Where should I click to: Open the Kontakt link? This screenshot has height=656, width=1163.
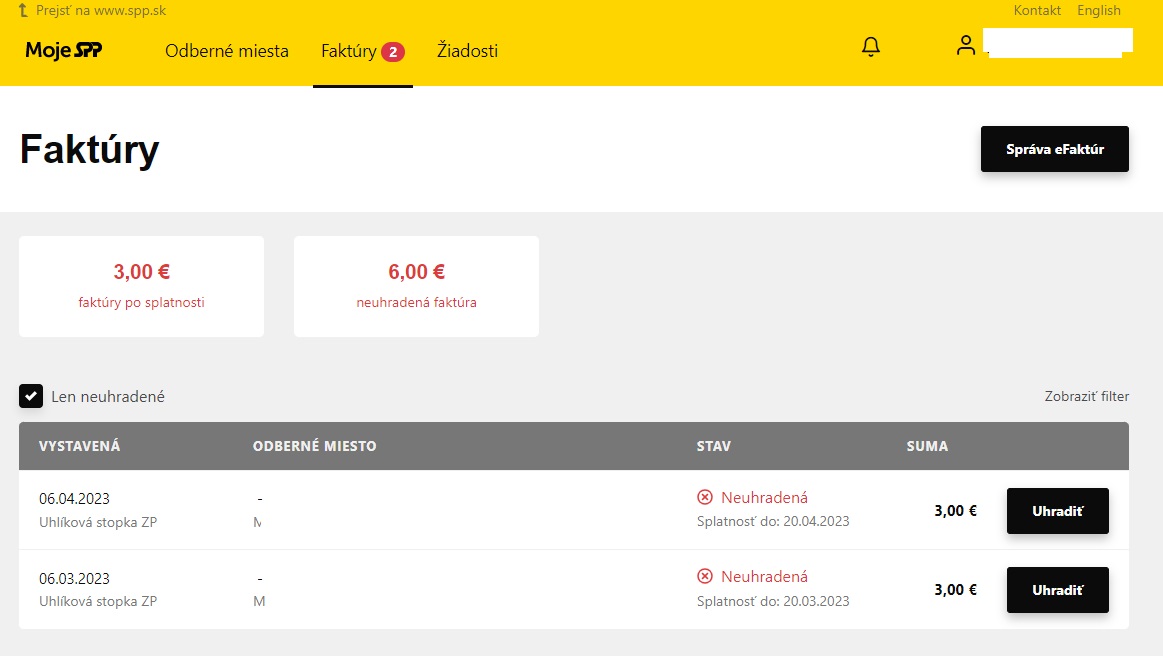click(1037, 10)
